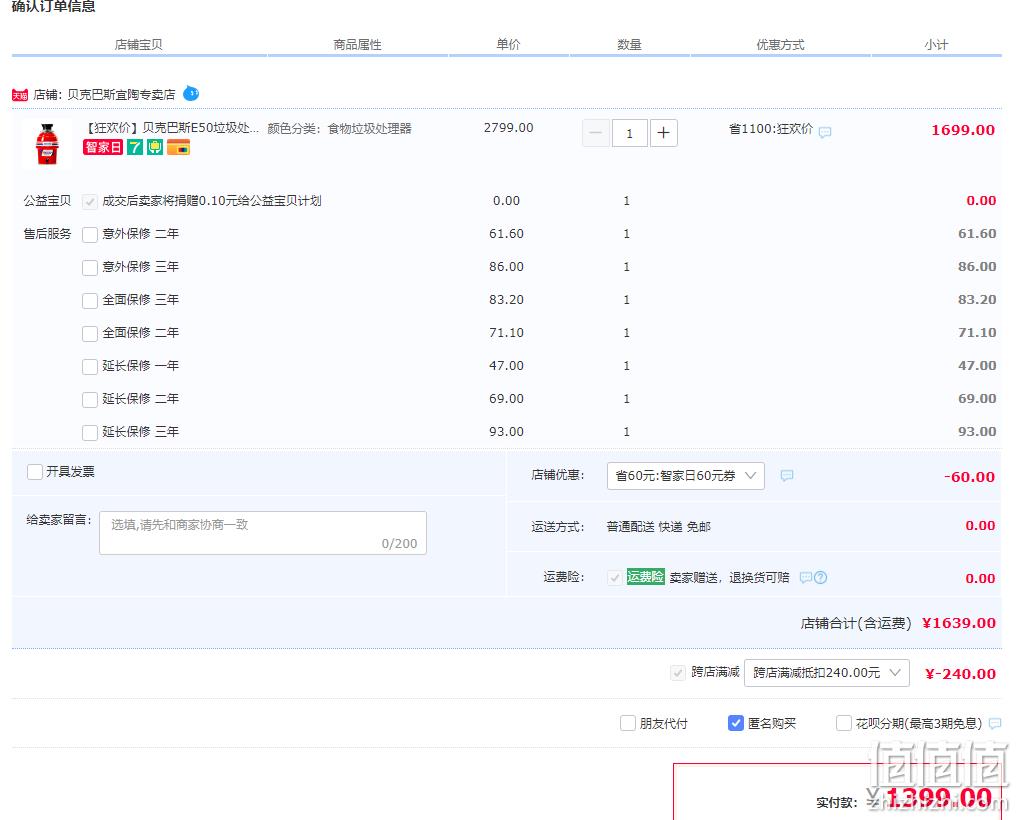Screen dimensions: 1018x820
Task: Check 延长保修 二年 warranty option
Action: (x=90, y=399)
